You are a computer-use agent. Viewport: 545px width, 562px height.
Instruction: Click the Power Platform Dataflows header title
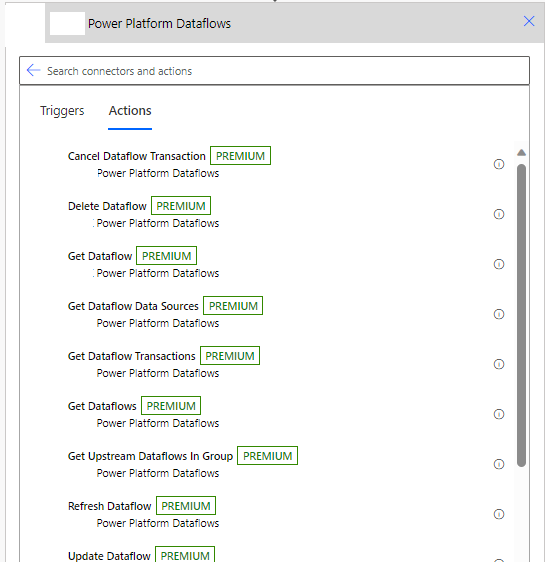(x=159, y=24)
